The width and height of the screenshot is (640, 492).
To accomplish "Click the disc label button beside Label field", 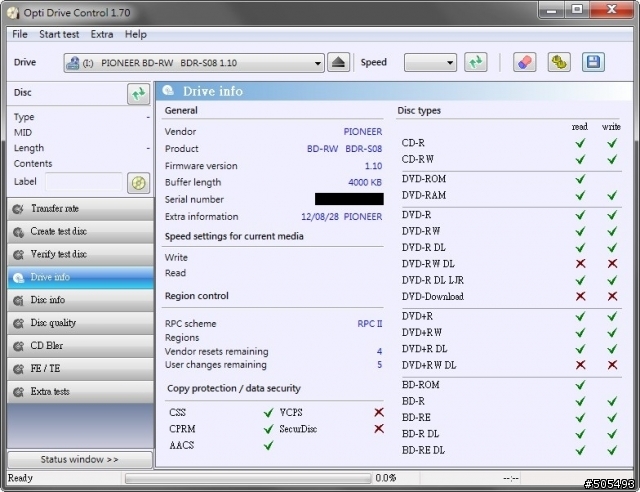I will (138, 183).
